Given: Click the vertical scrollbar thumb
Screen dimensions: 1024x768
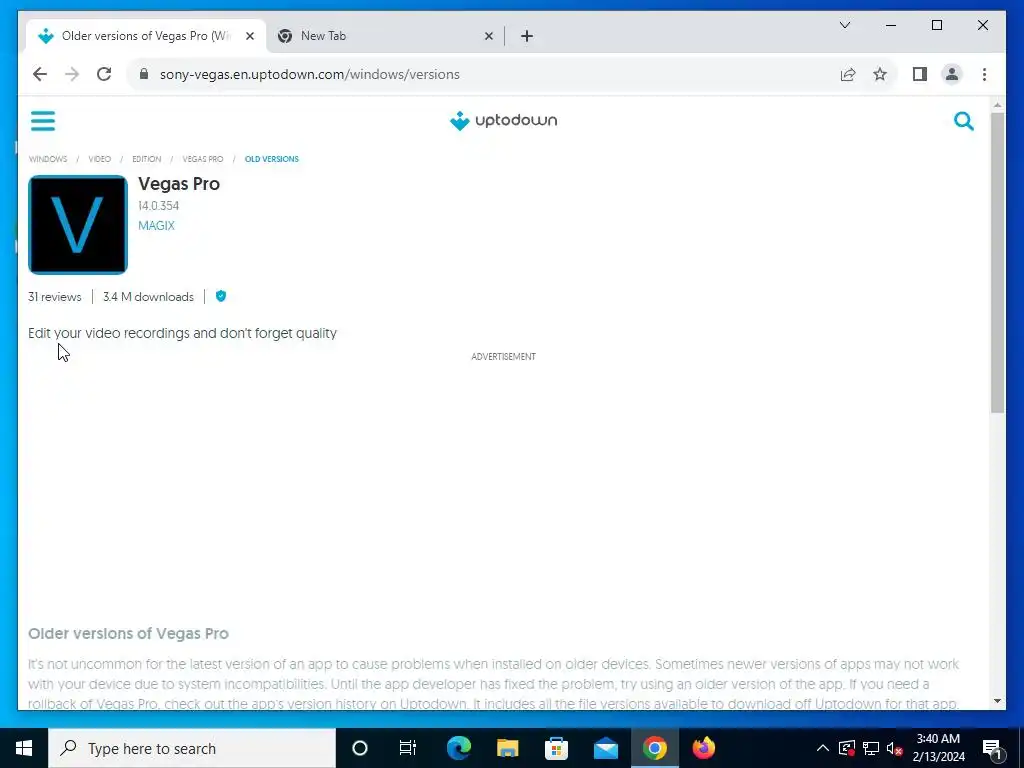Looking at the screenshot, I should tap(997, 262).
